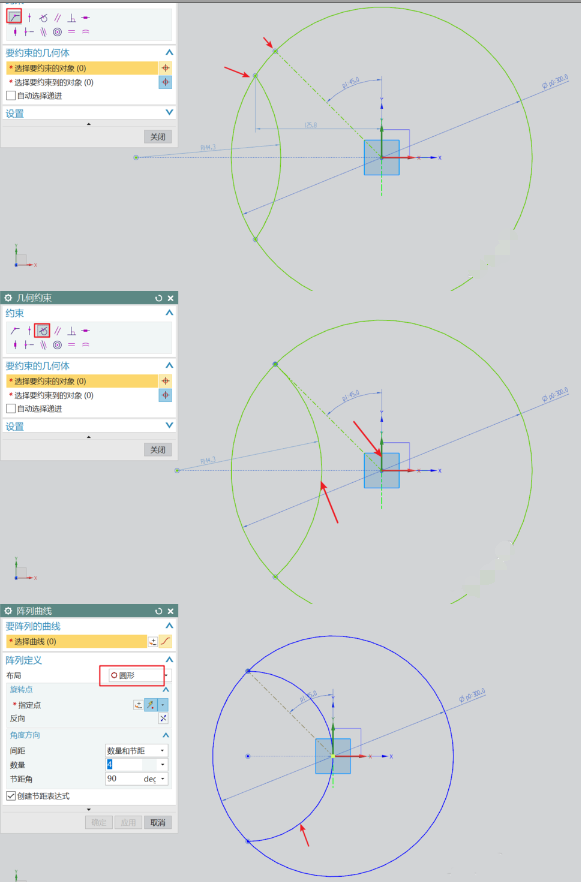The height and width of the screenshot is (882, 581).
Task: Collapse the 角度方向 section
Action: click(166, 735)
